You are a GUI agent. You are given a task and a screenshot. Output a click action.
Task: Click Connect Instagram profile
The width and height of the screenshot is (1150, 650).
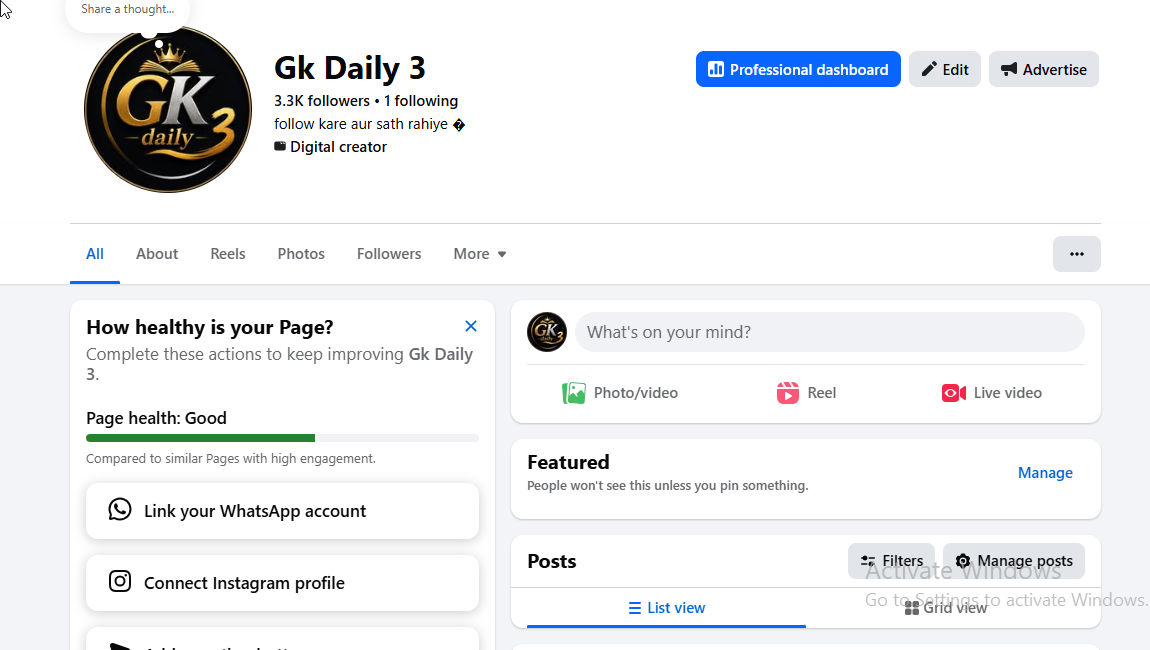(x=282, y=583)
